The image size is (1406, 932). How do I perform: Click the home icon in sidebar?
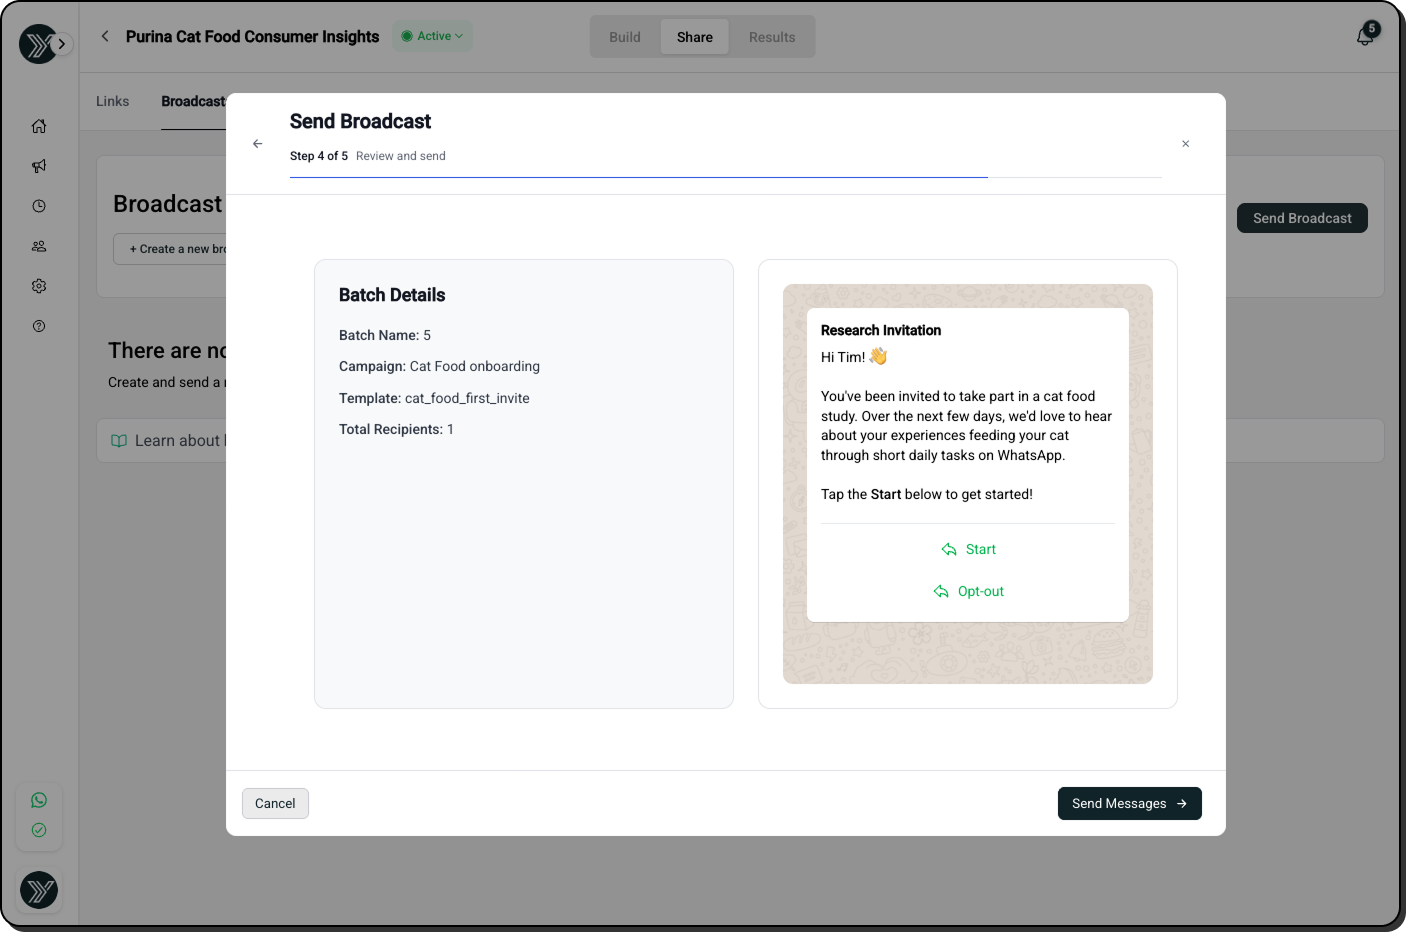point(39,126)
